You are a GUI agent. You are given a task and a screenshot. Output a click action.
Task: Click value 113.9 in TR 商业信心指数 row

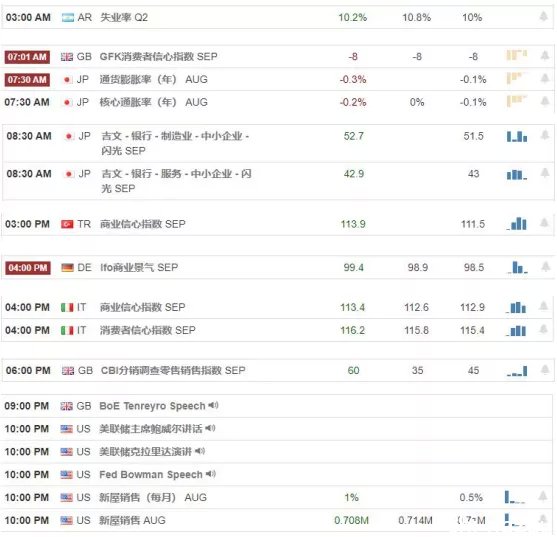(353, 224)
